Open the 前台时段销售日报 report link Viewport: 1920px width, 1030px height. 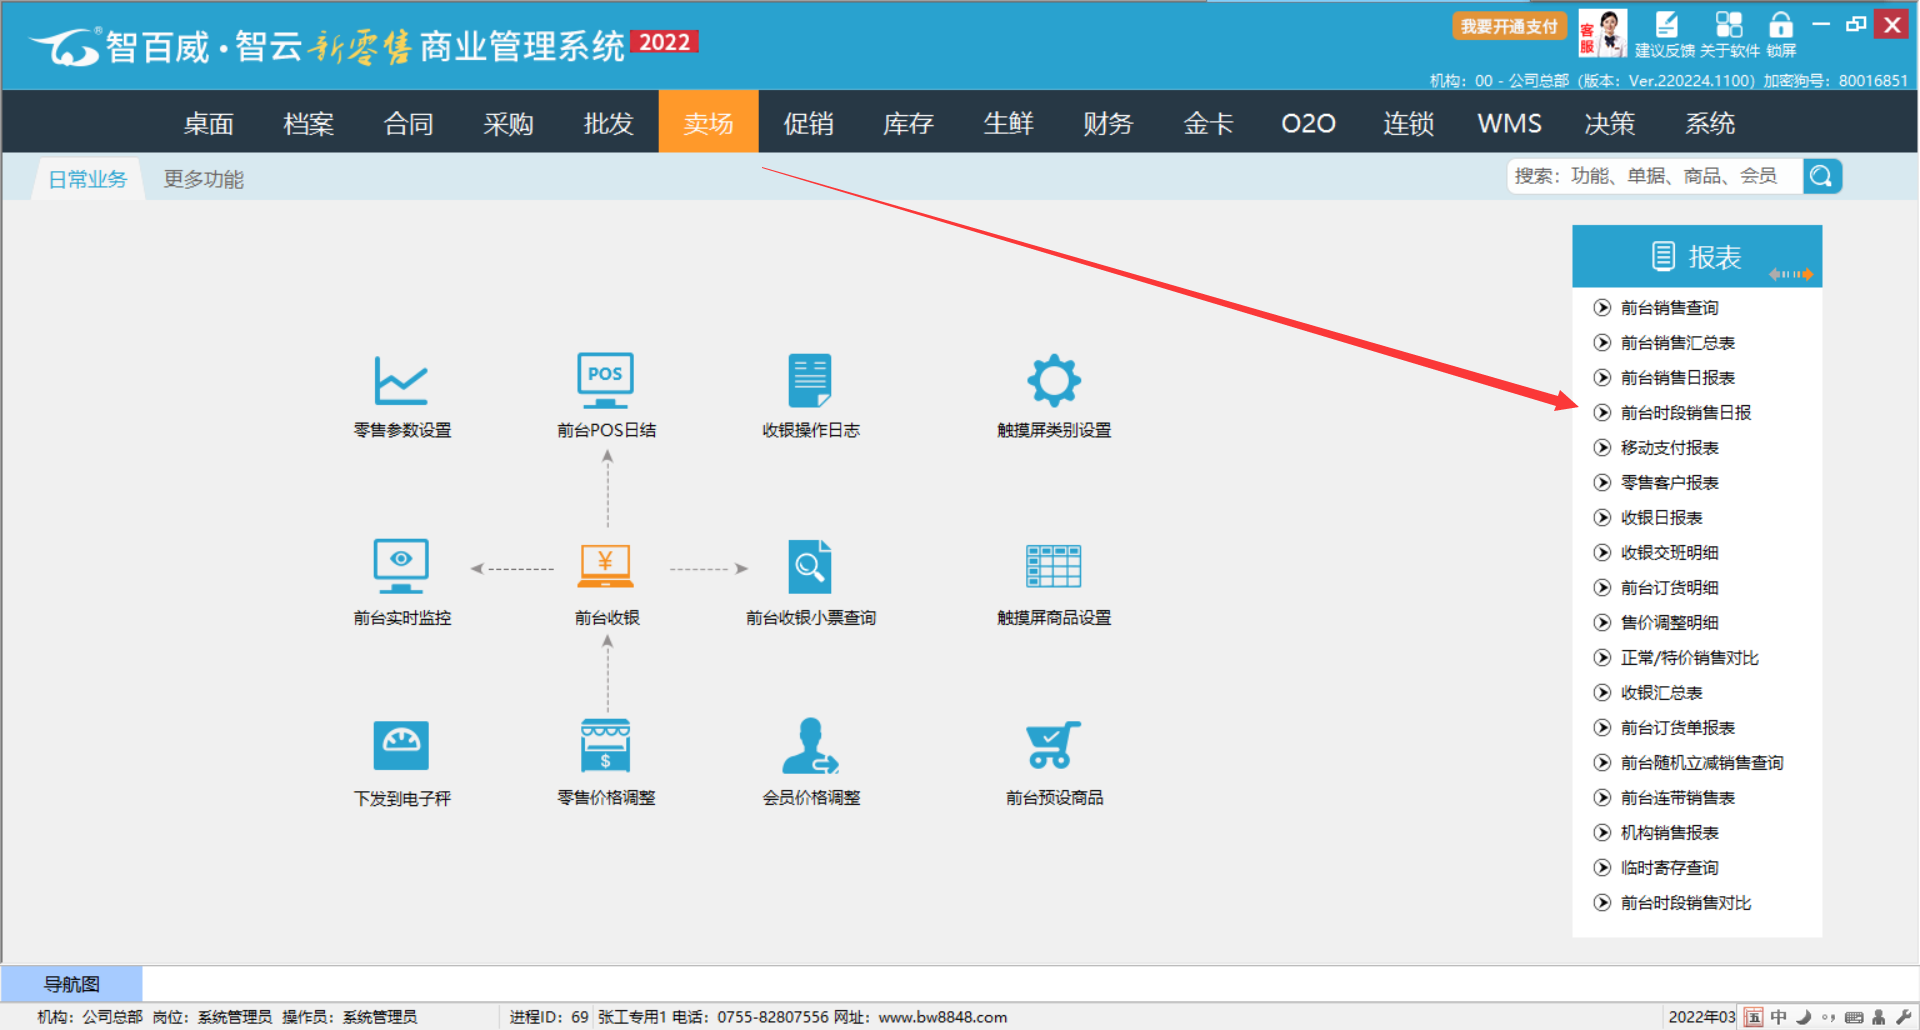click(1685, 413)
